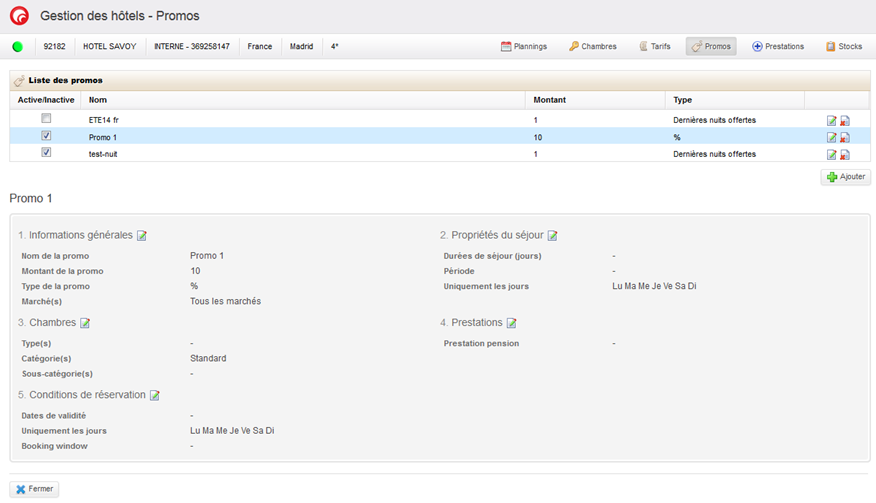Viewport: 876px width, 503px height.
Task: Click edit icon for ETE14 fr promo
Action: tap(832, 121)
